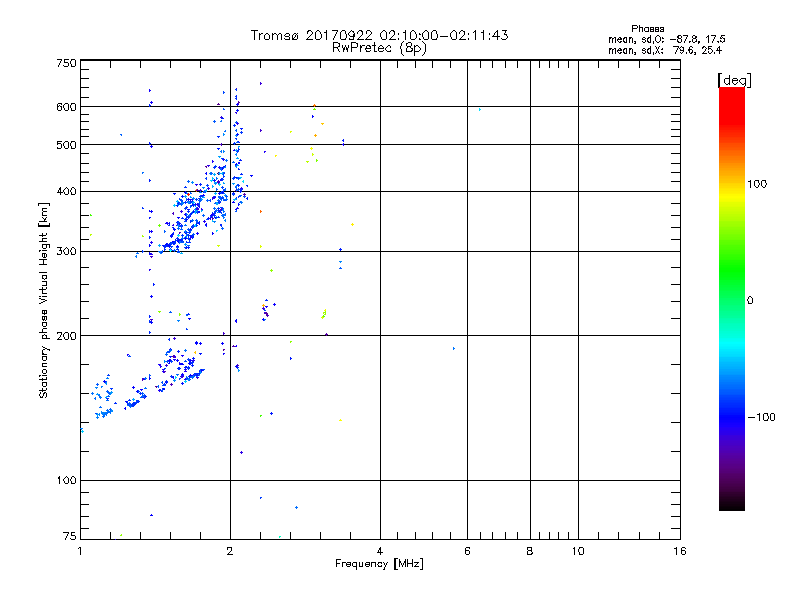Select the 'RwPretec (8p)' subtitle text
This screenshot has height=600, width=800.
[x=379, y=48]
